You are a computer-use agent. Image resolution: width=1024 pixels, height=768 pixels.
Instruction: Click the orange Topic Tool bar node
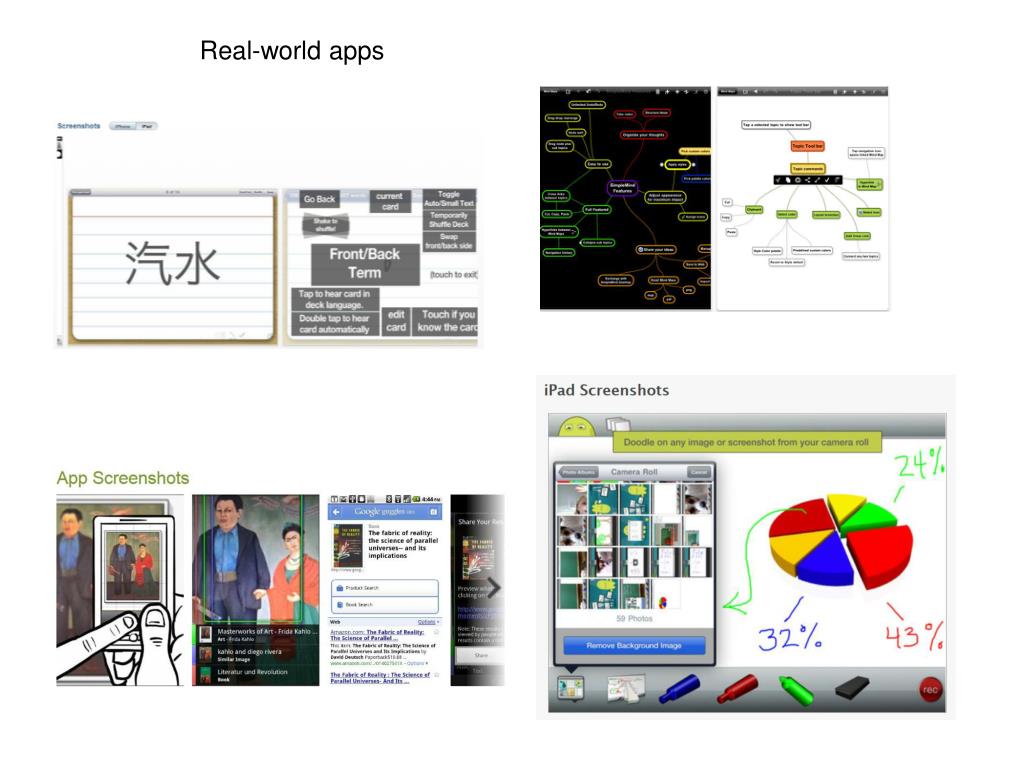[x=808, y=146]
